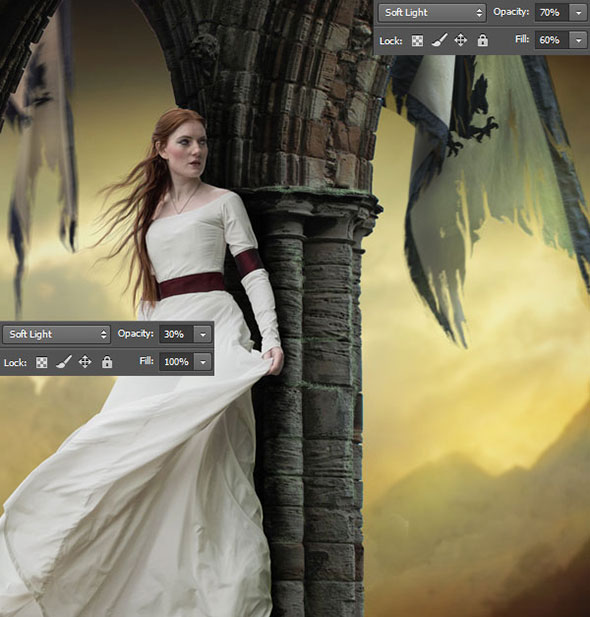Expand the opacity slider arrow next to 70%
Viewport: 590px width, 617px height.
pyautogui.click(x=579, y=13)
